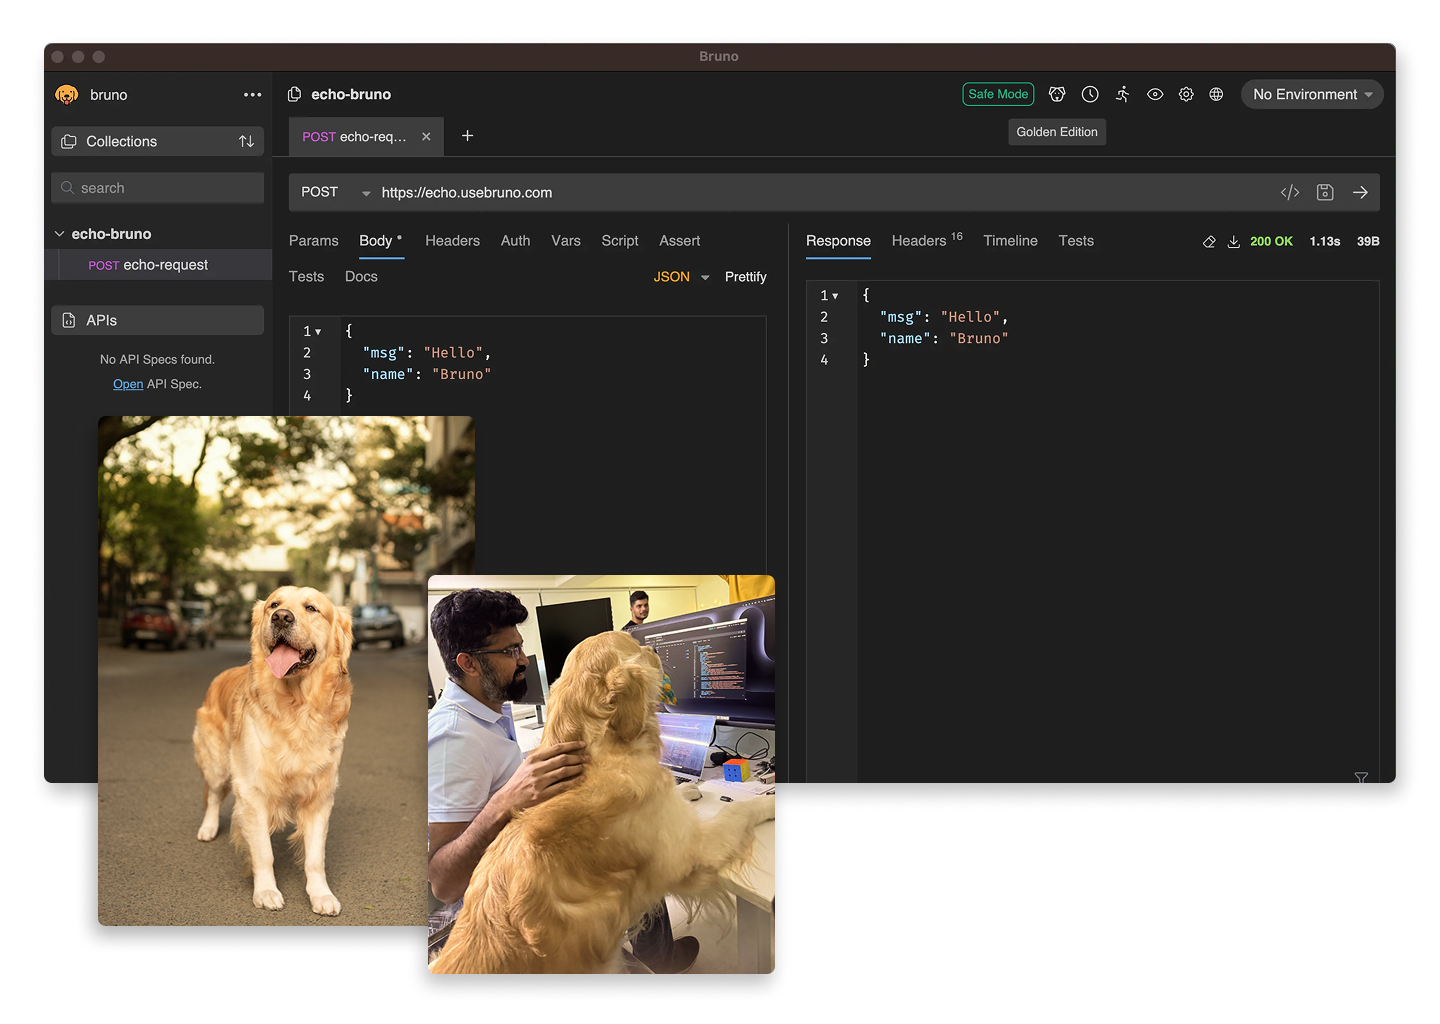The image size is (1440, 1024).
Task: Open the POST method dropdown
Action: 335,192
